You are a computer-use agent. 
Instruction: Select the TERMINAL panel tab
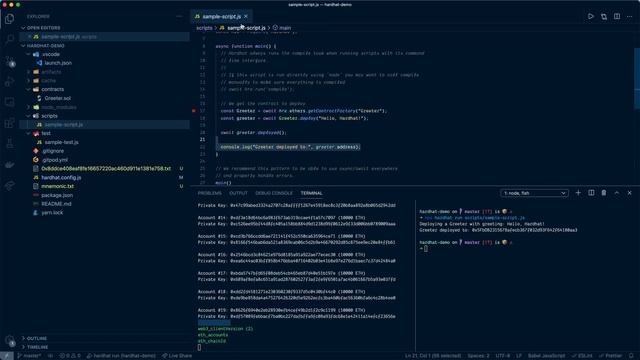[x=311, y=193]
